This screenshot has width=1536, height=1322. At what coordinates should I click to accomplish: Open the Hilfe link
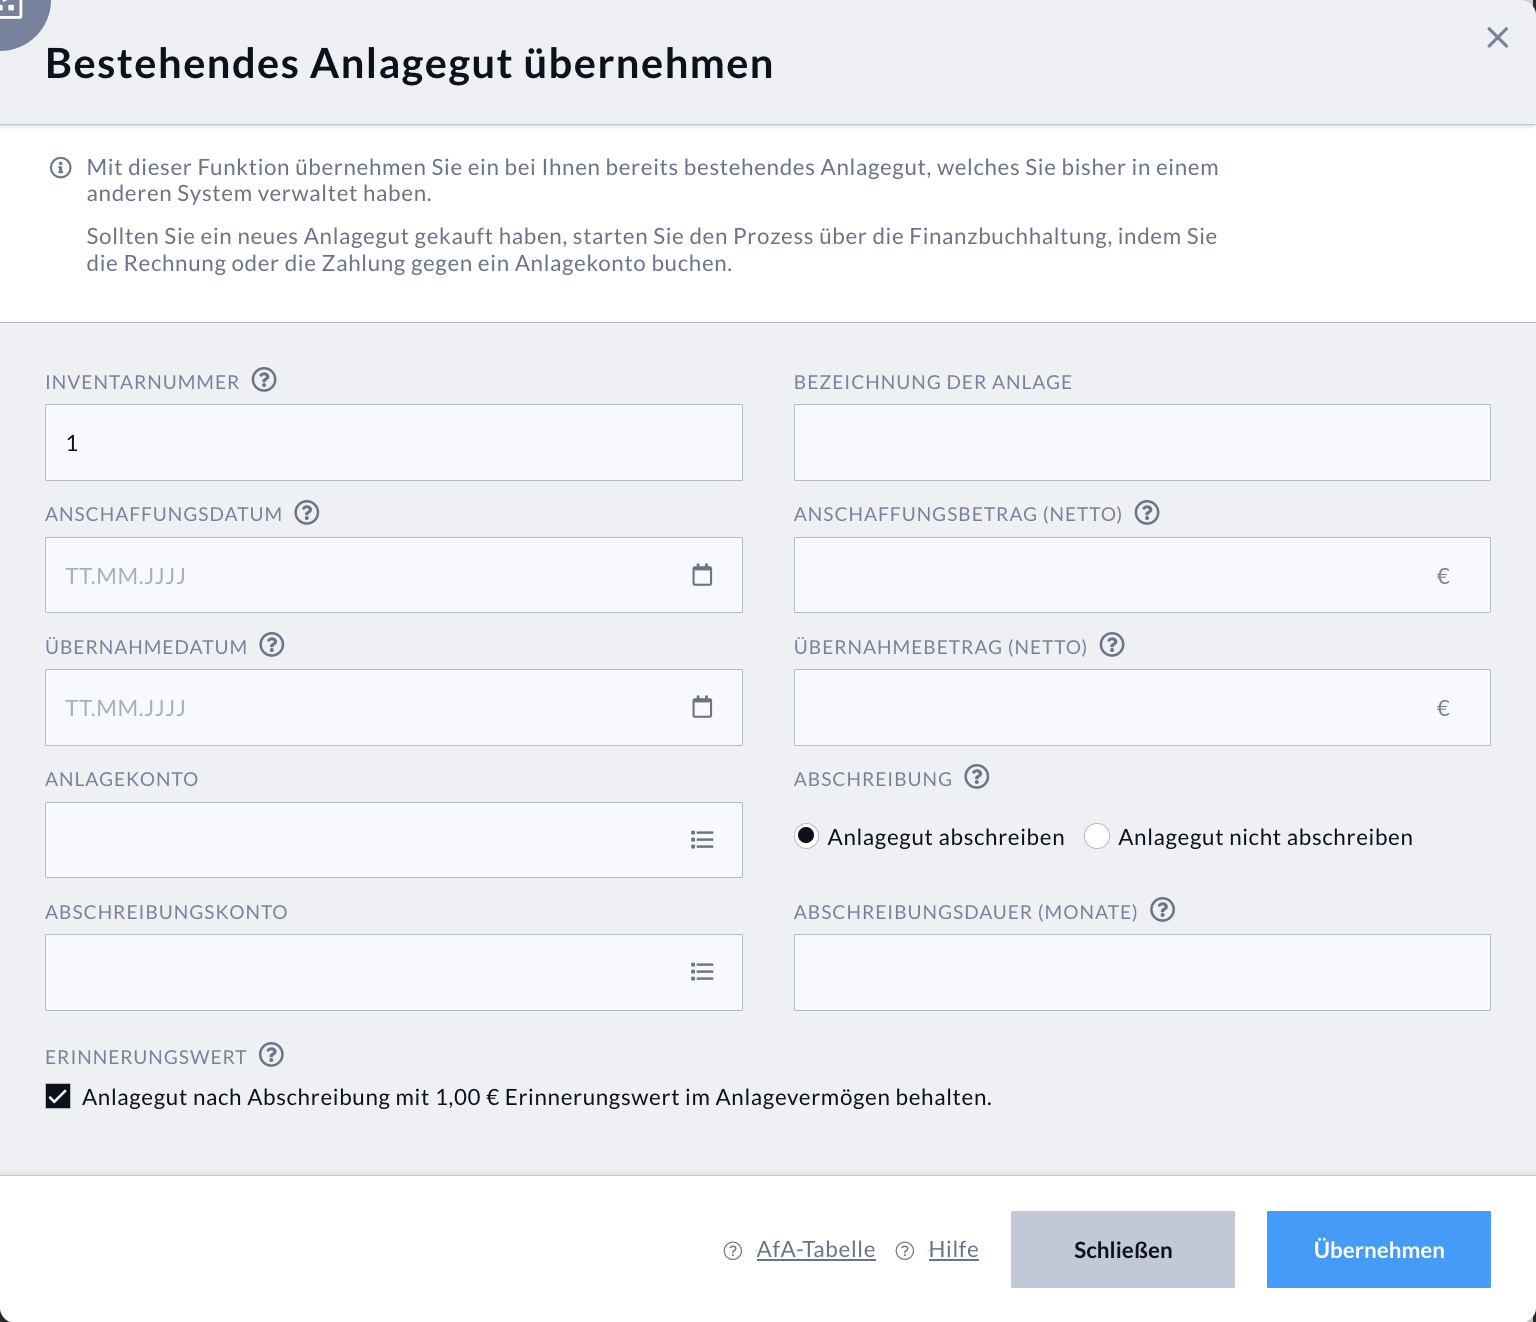952,1249
